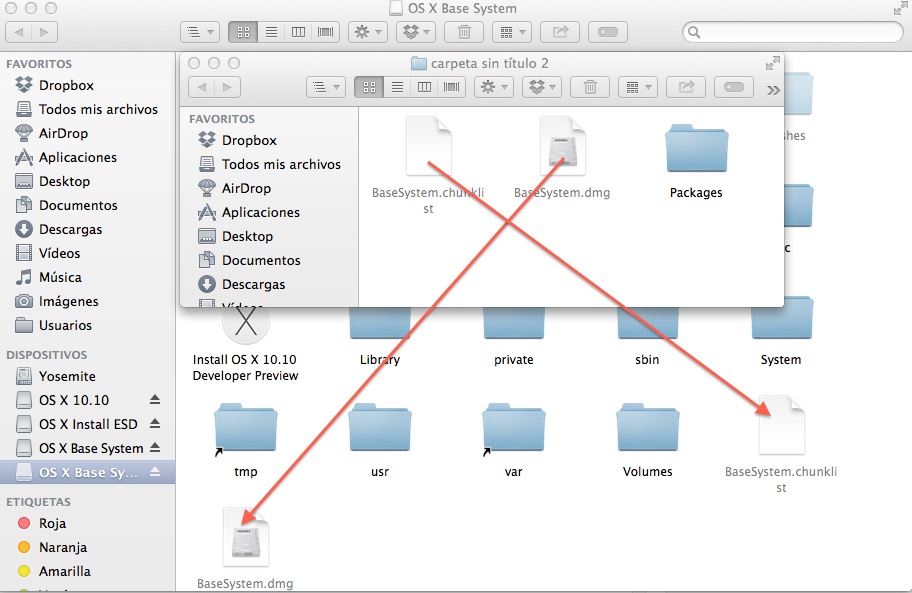The height and width of the screenshot is (593, 912).
Task: Open grid arrange dropdown in carpeta sin título 2
Action: coord(638,87)
